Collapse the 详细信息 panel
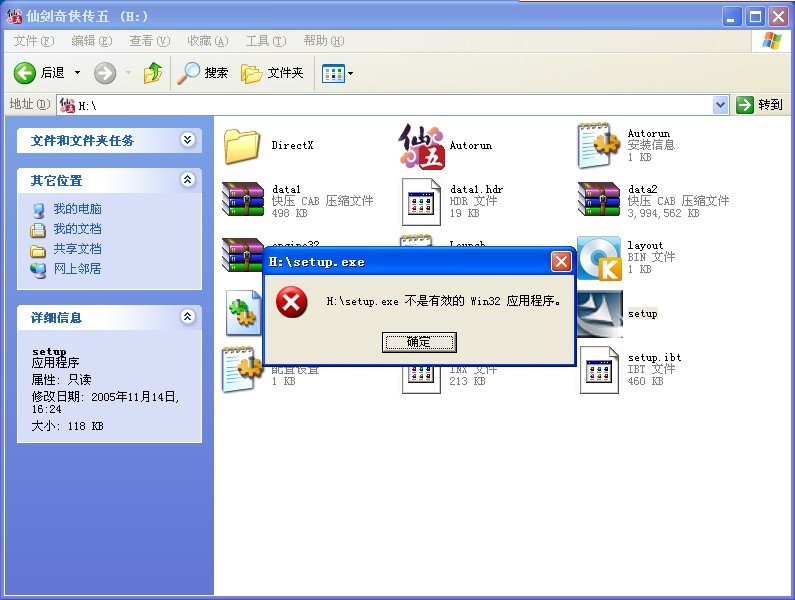The image size is (795, 600). point(188,316)
